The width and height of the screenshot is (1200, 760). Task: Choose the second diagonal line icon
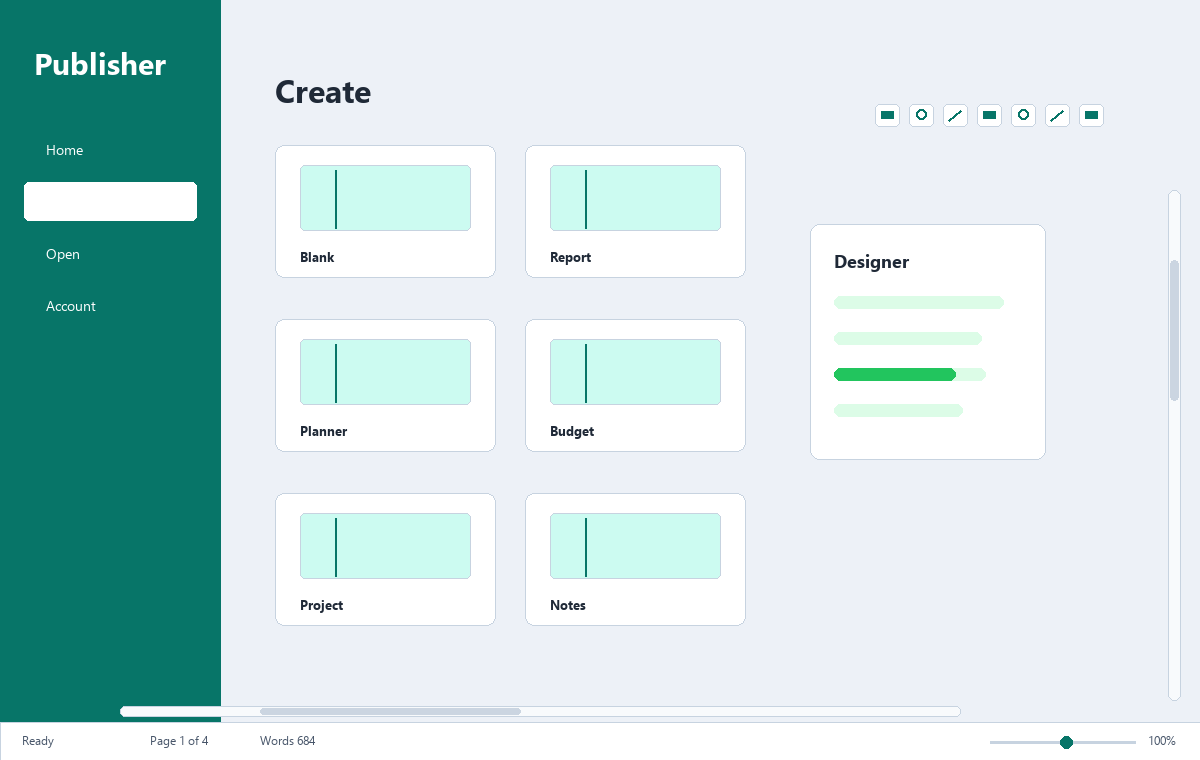1057,115
